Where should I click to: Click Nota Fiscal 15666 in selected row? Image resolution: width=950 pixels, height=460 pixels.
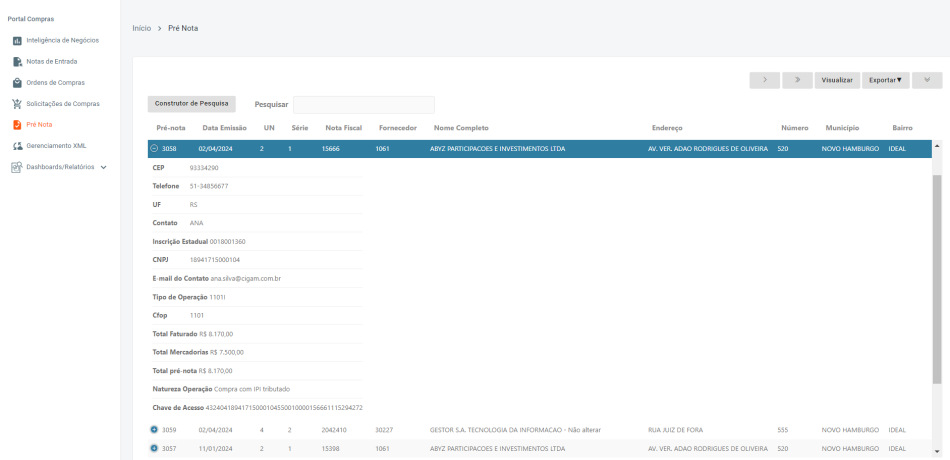pyautogui.click(x=331, y=148)
